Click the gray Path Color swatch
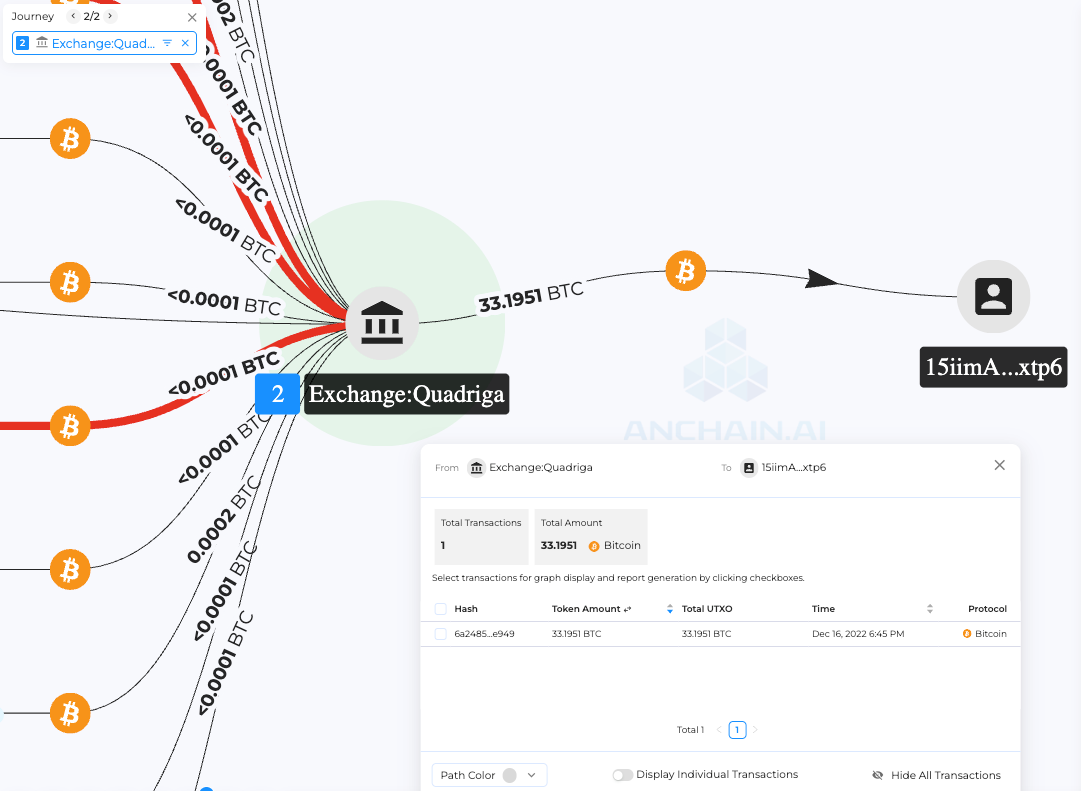Screen dimensions: 1081x791 (x=509, y=775)
